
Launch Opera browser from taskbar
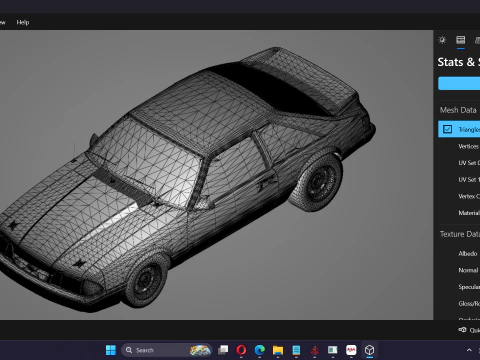(x=241, y=350)
